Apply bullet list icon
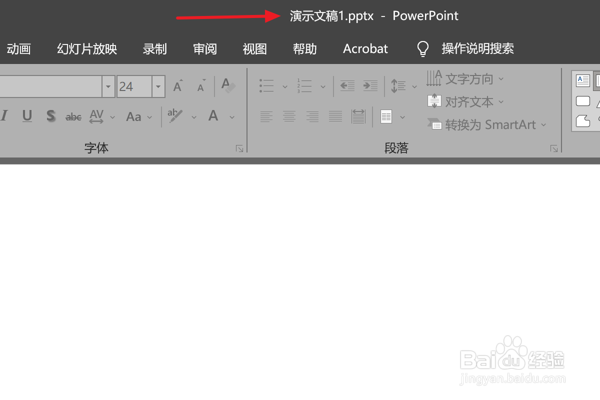Image resolution: width=600 pixels, height=400 pixels. point(266,86)
